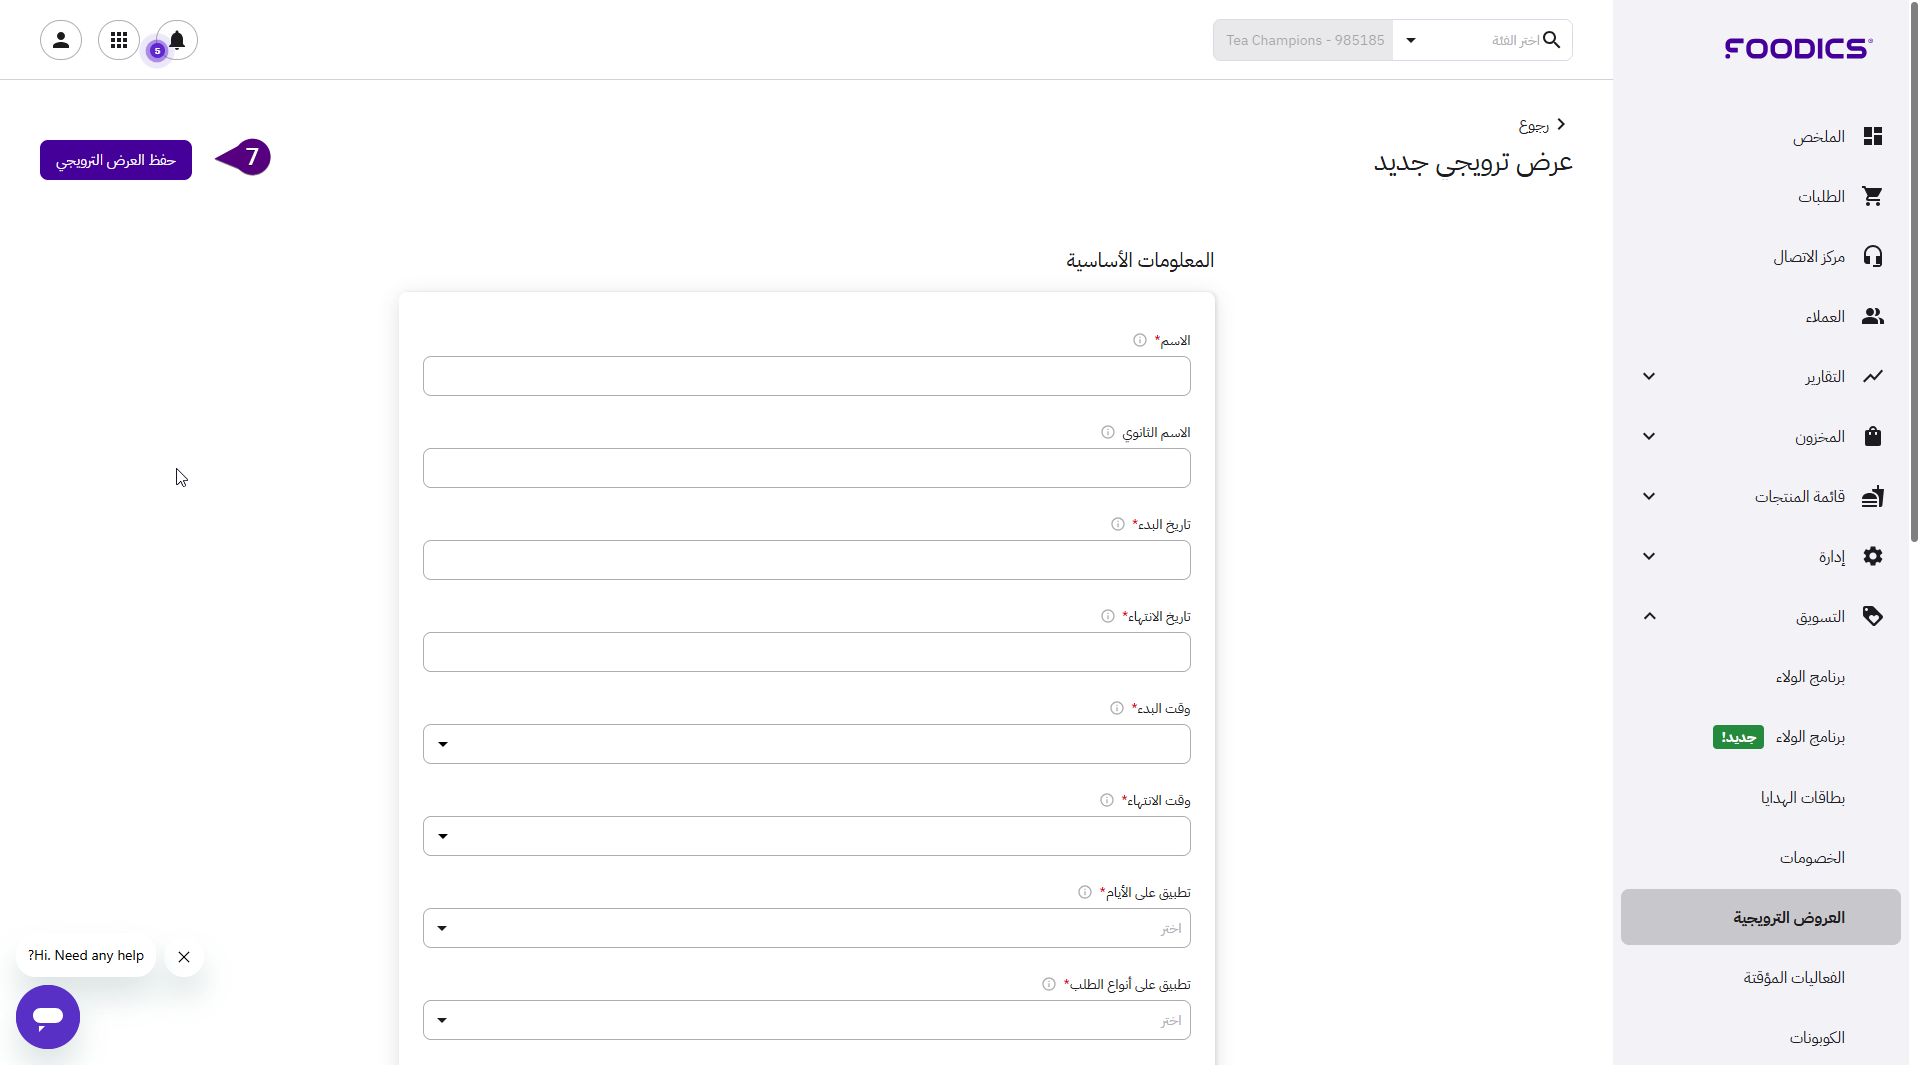Click حفظ العرض الترويجي save button
Screen dimensions: 1920x1065
[x=116, y=160]
